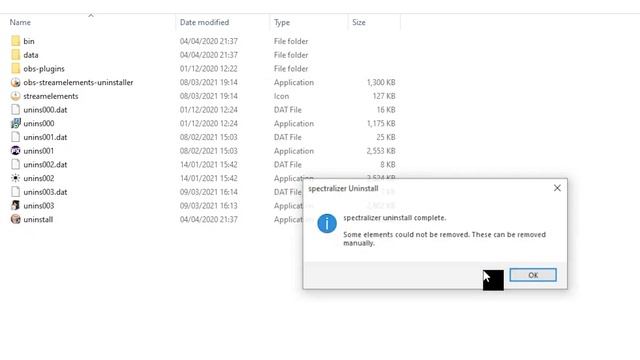Click the 04/04/2020 21:37 date of uninstall

209,219
